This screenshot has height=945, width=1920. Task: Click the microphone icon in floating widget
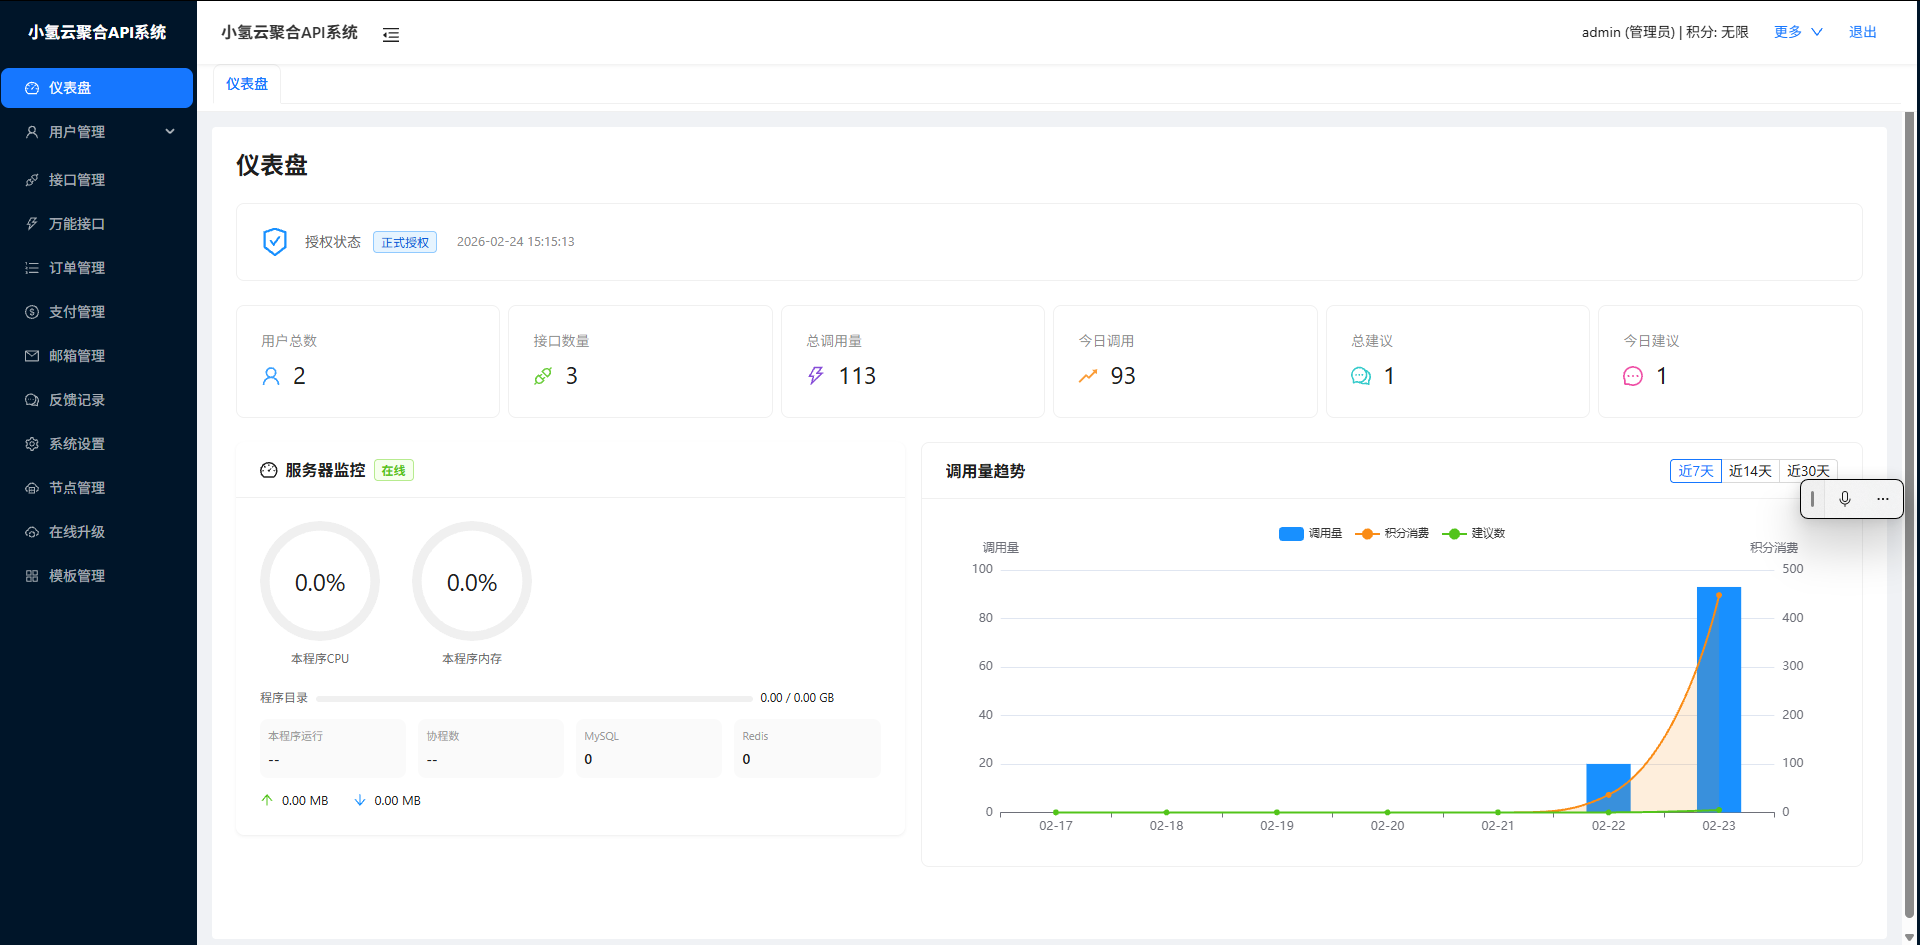pos(1845,498)
